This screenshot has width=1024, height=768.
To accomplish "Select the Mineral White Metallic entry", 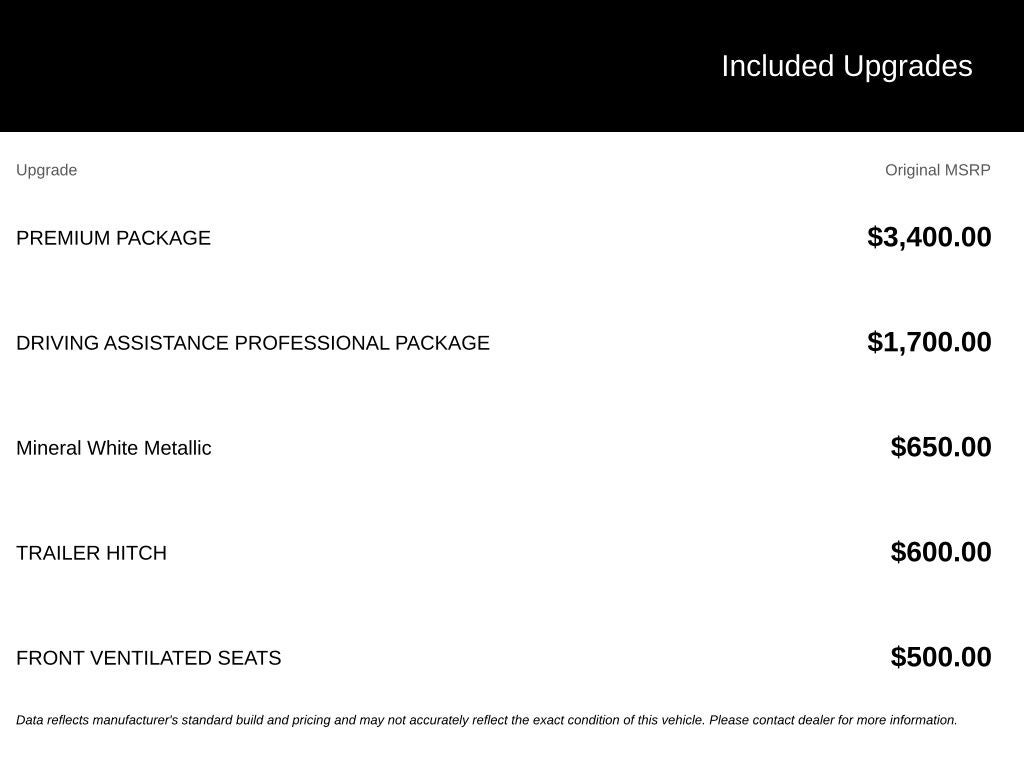I will [114, 448].
